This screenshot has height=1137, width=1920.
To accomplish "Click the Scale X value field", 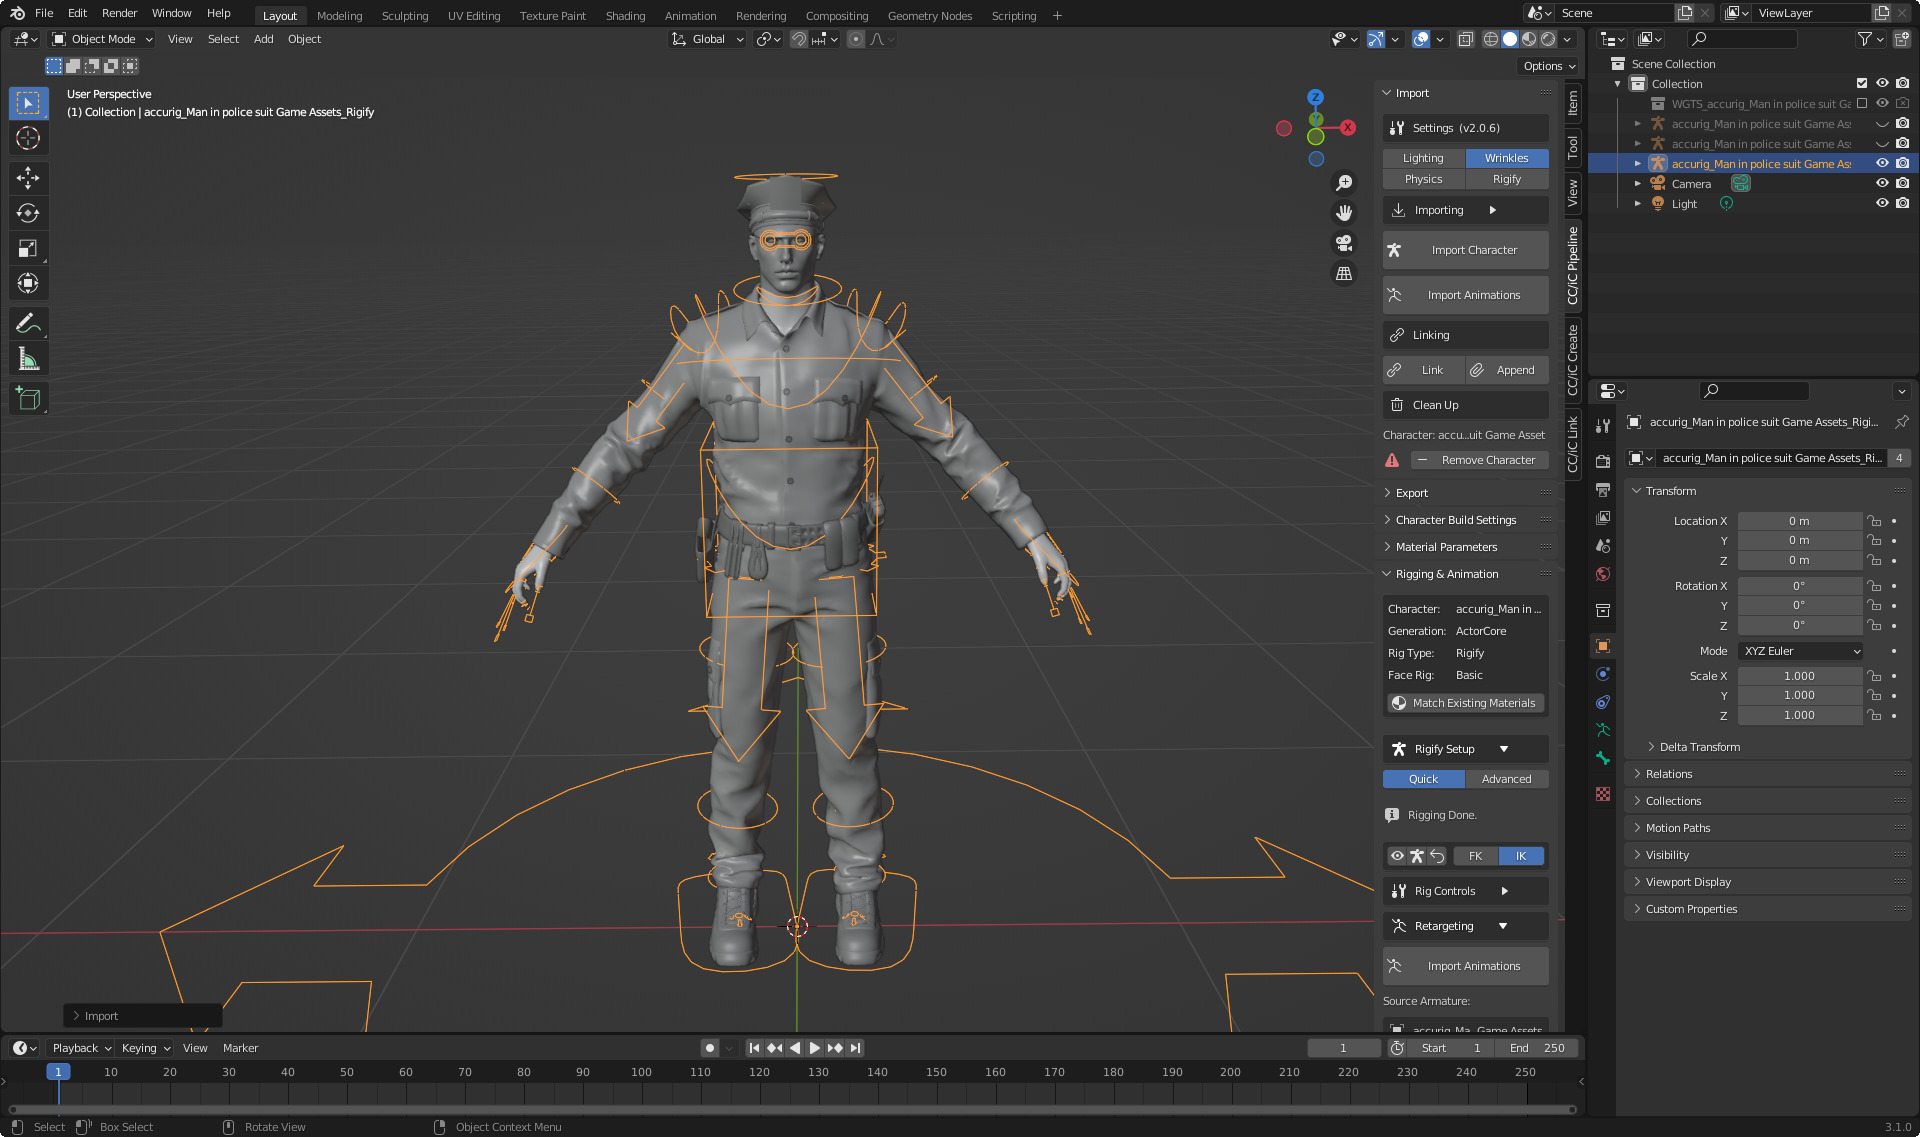I will 1799,676.
